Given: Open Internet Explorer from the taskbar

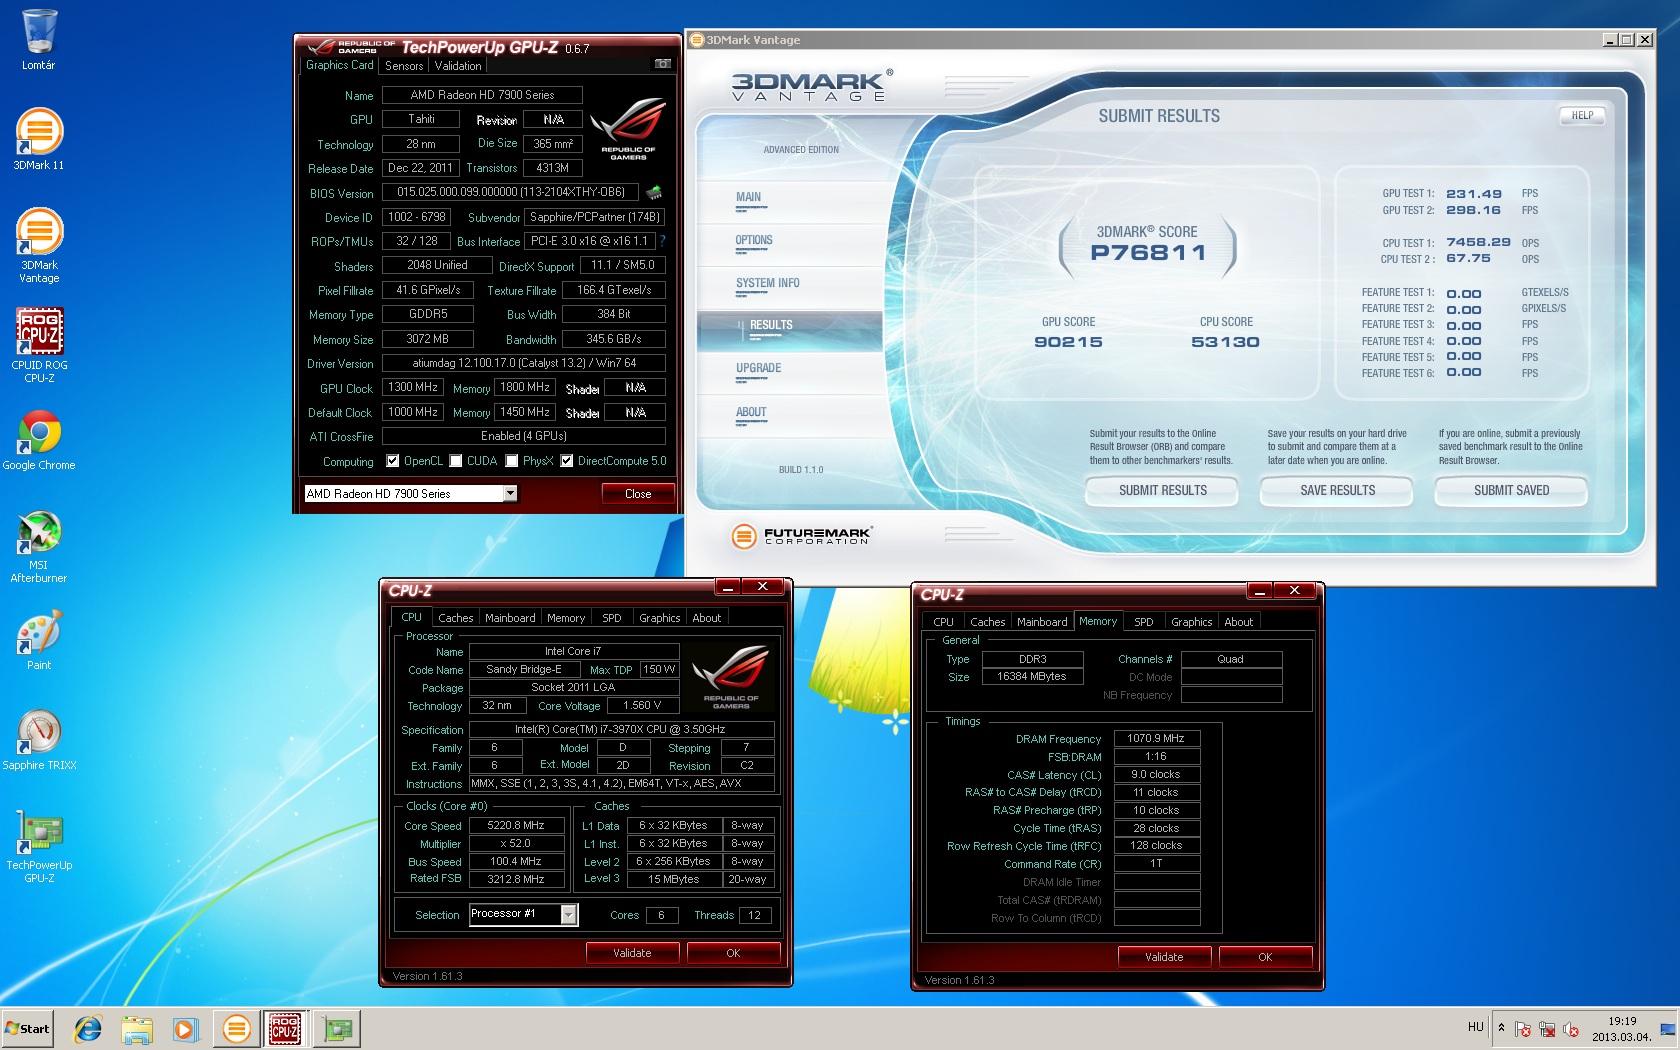Looking at the screenshot, I should point(89,1028).
